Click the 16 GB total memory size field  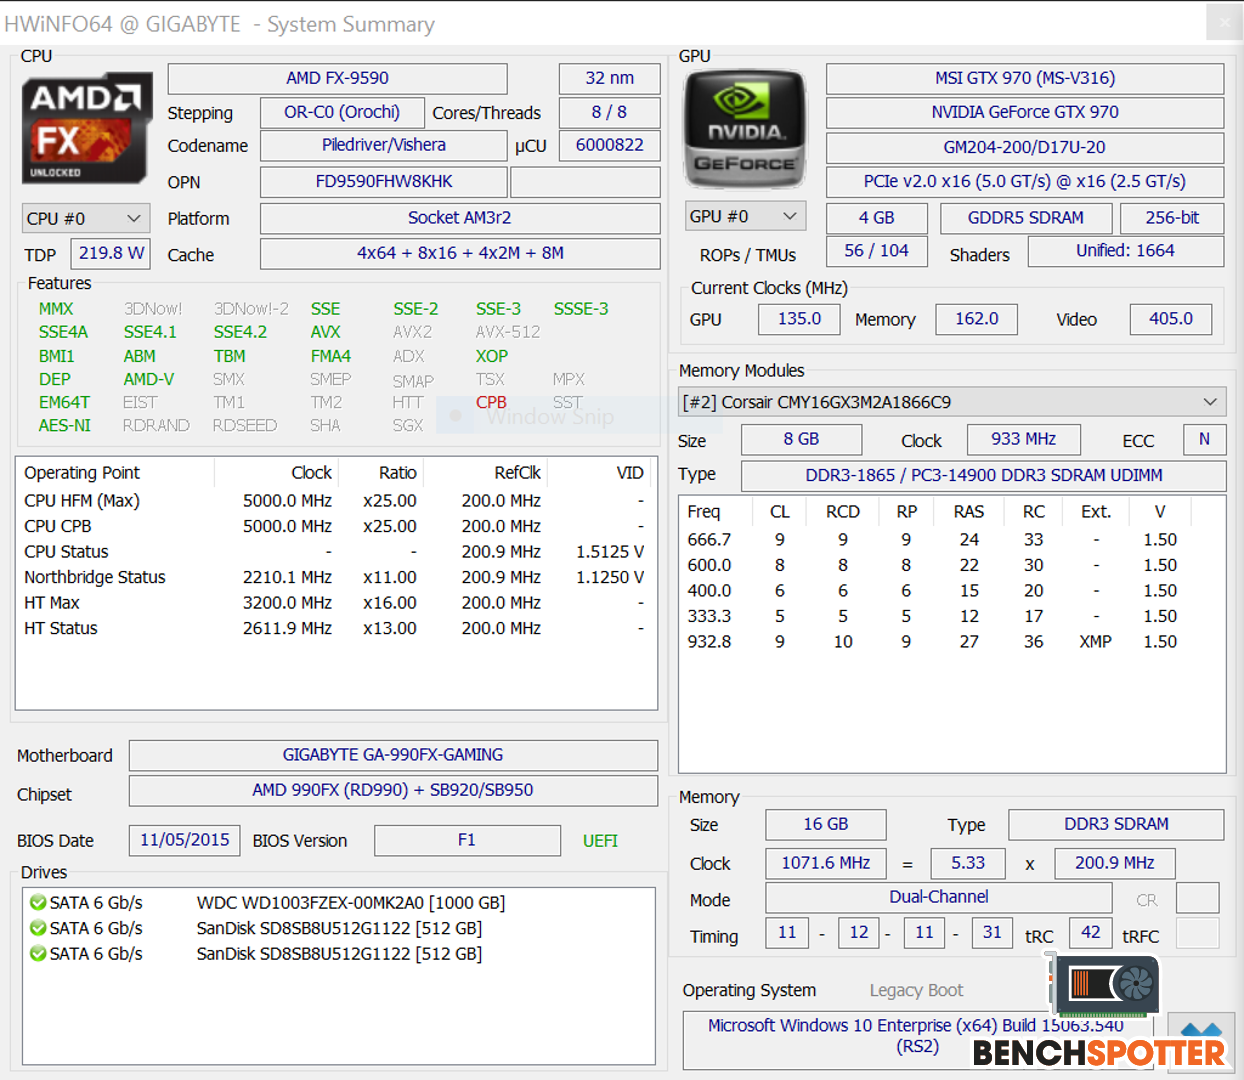[826, 824]
